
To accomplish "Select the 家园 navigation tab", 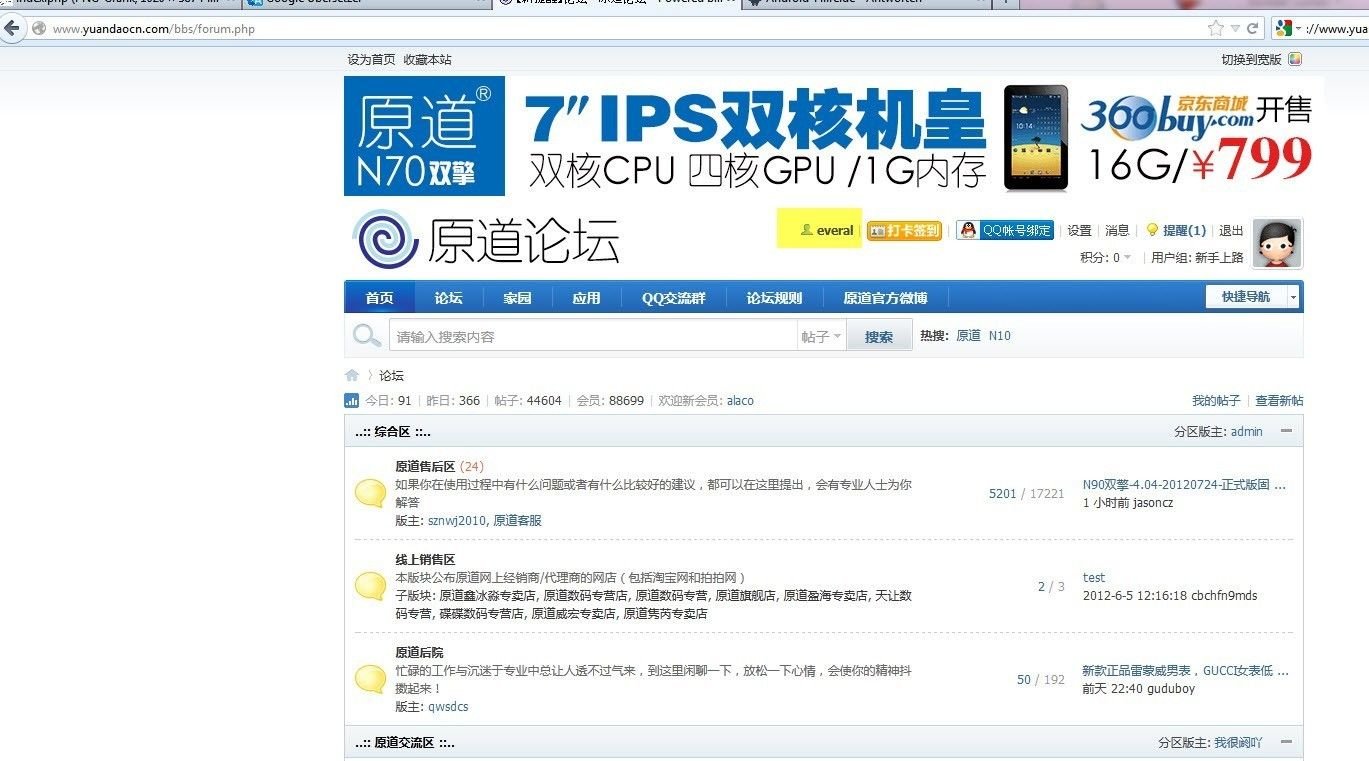I will (x=517, y=298).
